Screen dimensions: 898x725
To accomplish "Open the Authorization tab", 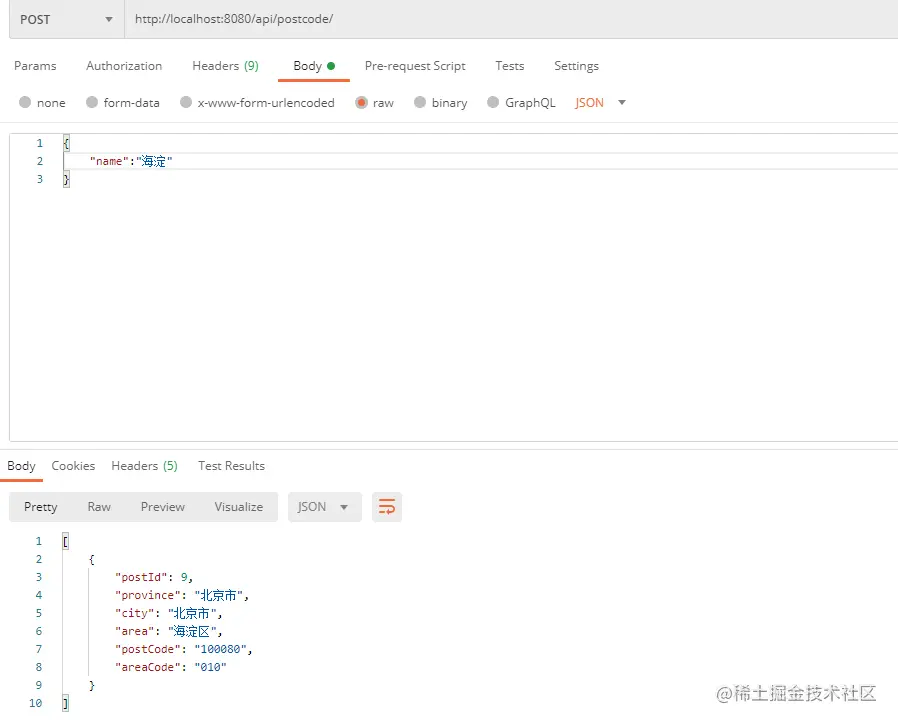I will pos(124,66).
